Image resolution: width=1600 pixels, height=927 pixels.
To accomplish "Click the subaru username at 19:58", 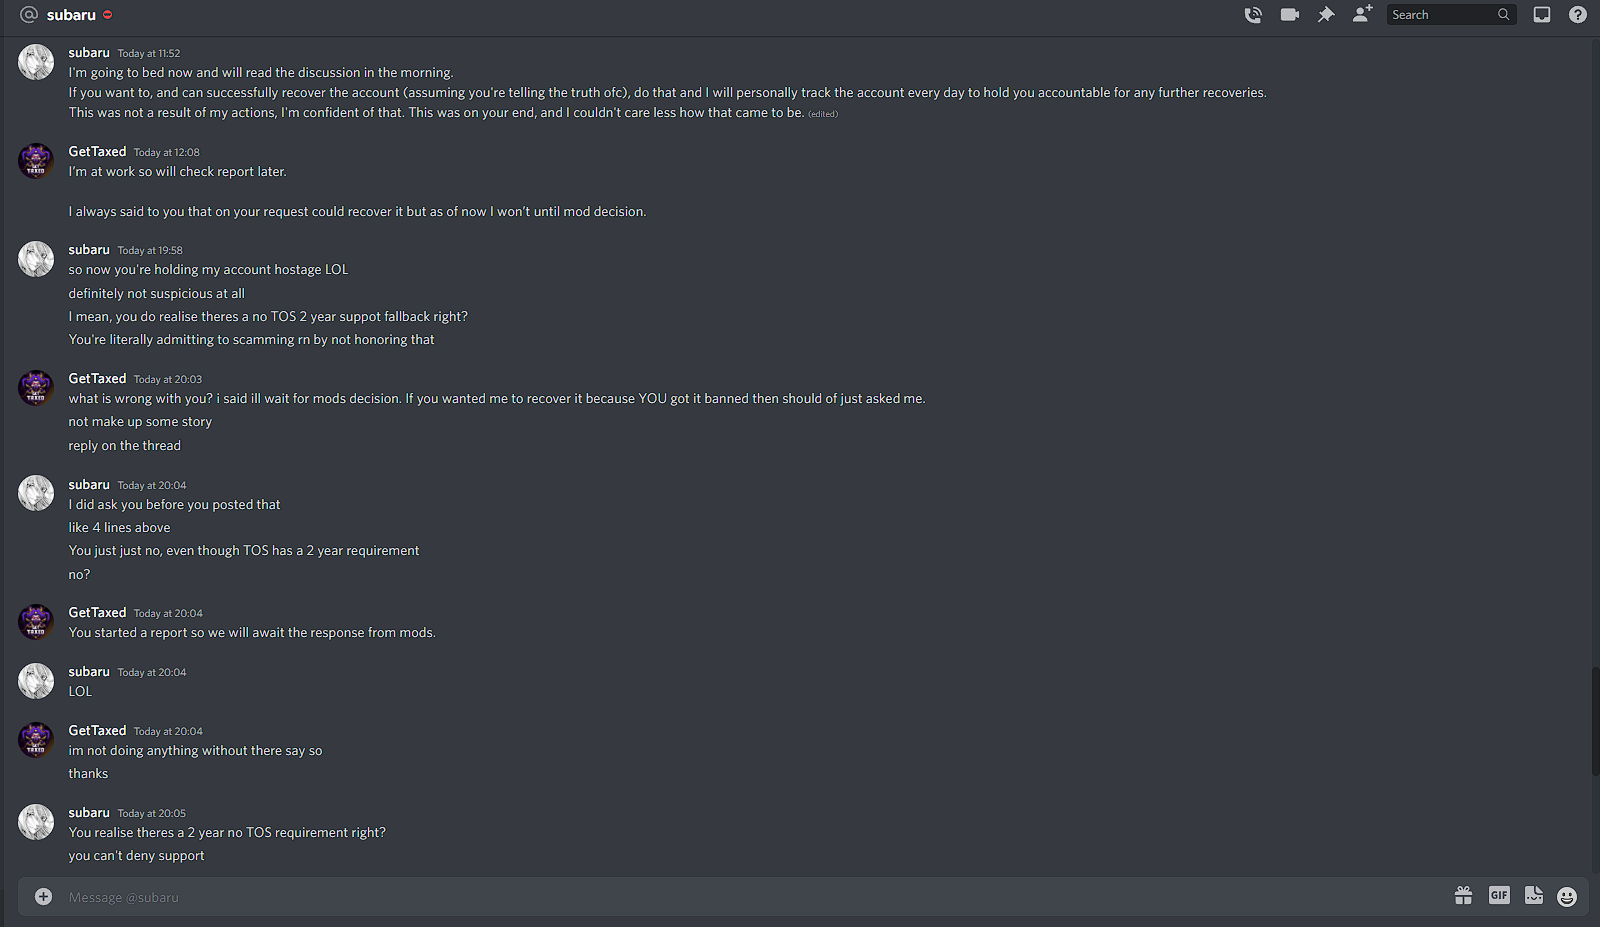I will [x=89, y=249].
